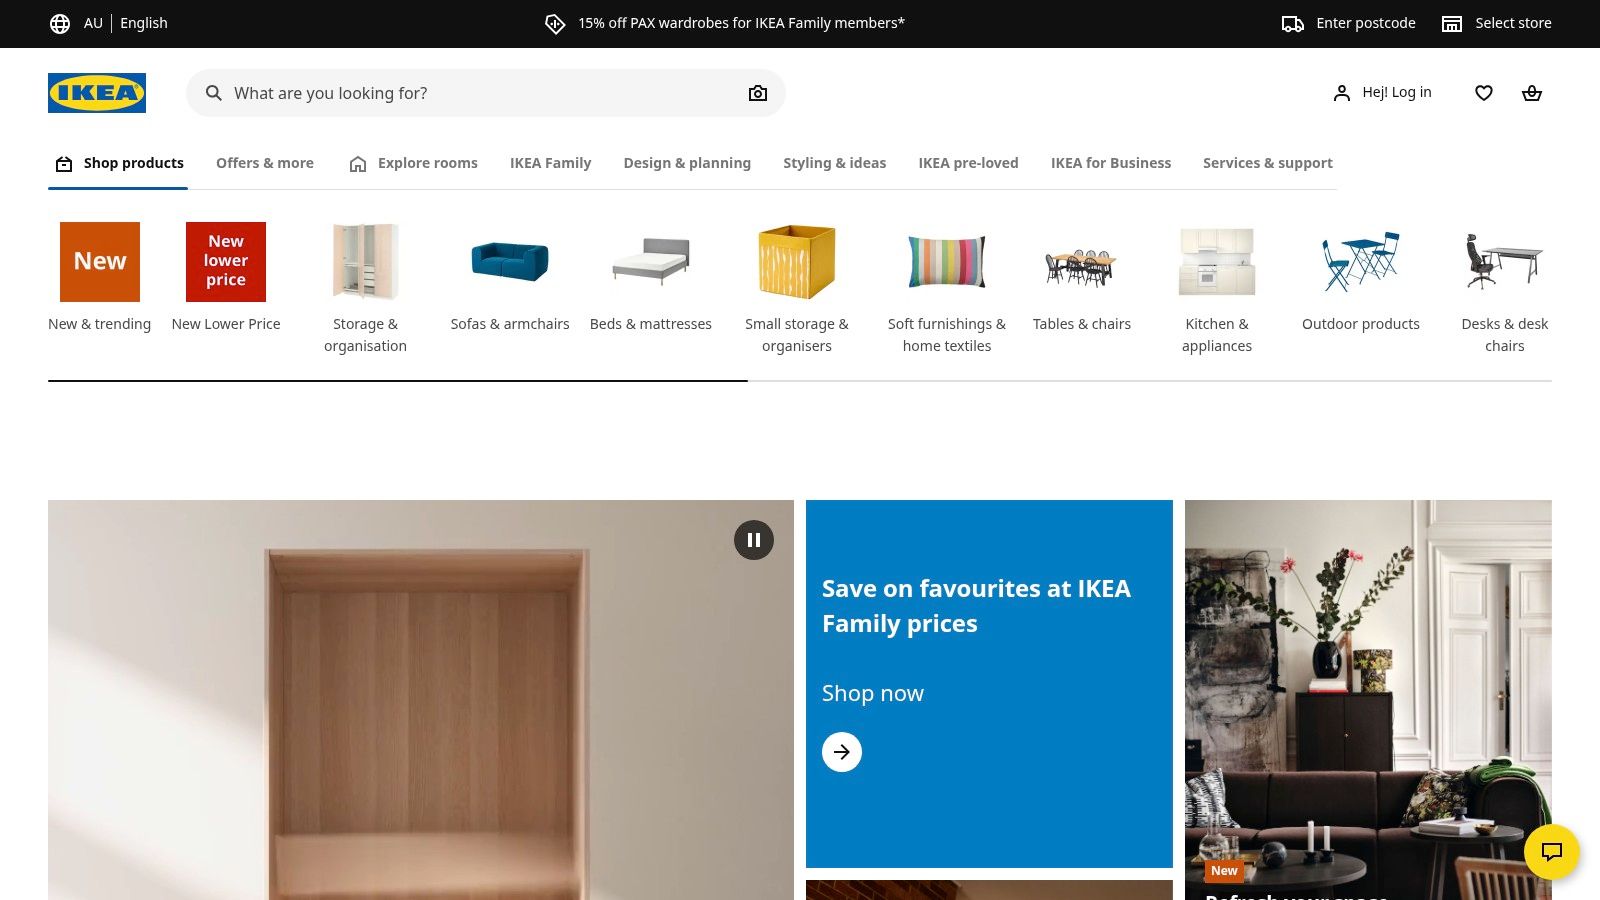This screenshot has width=1600, height=900.
Task: Click Hej! Log in
Action: (1397, 92)
